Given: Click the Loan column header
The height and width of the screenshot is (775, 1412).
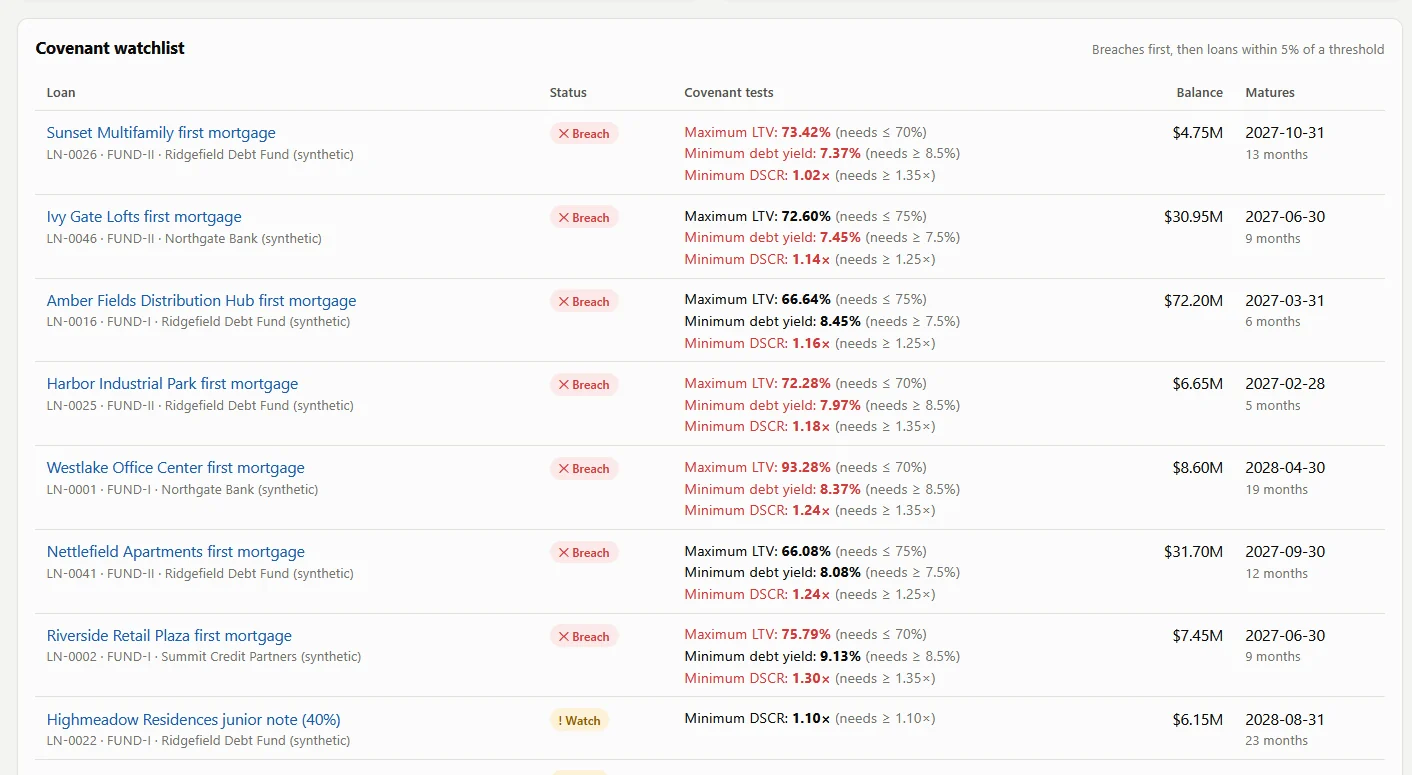Looking at the screenshot, I should point(61,92).
